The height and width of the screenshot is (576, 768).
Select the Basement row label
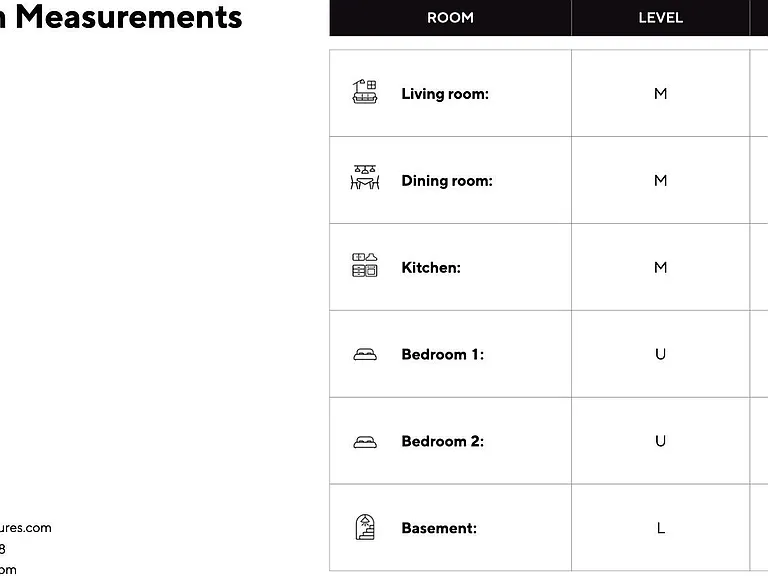tap(439, 528)
